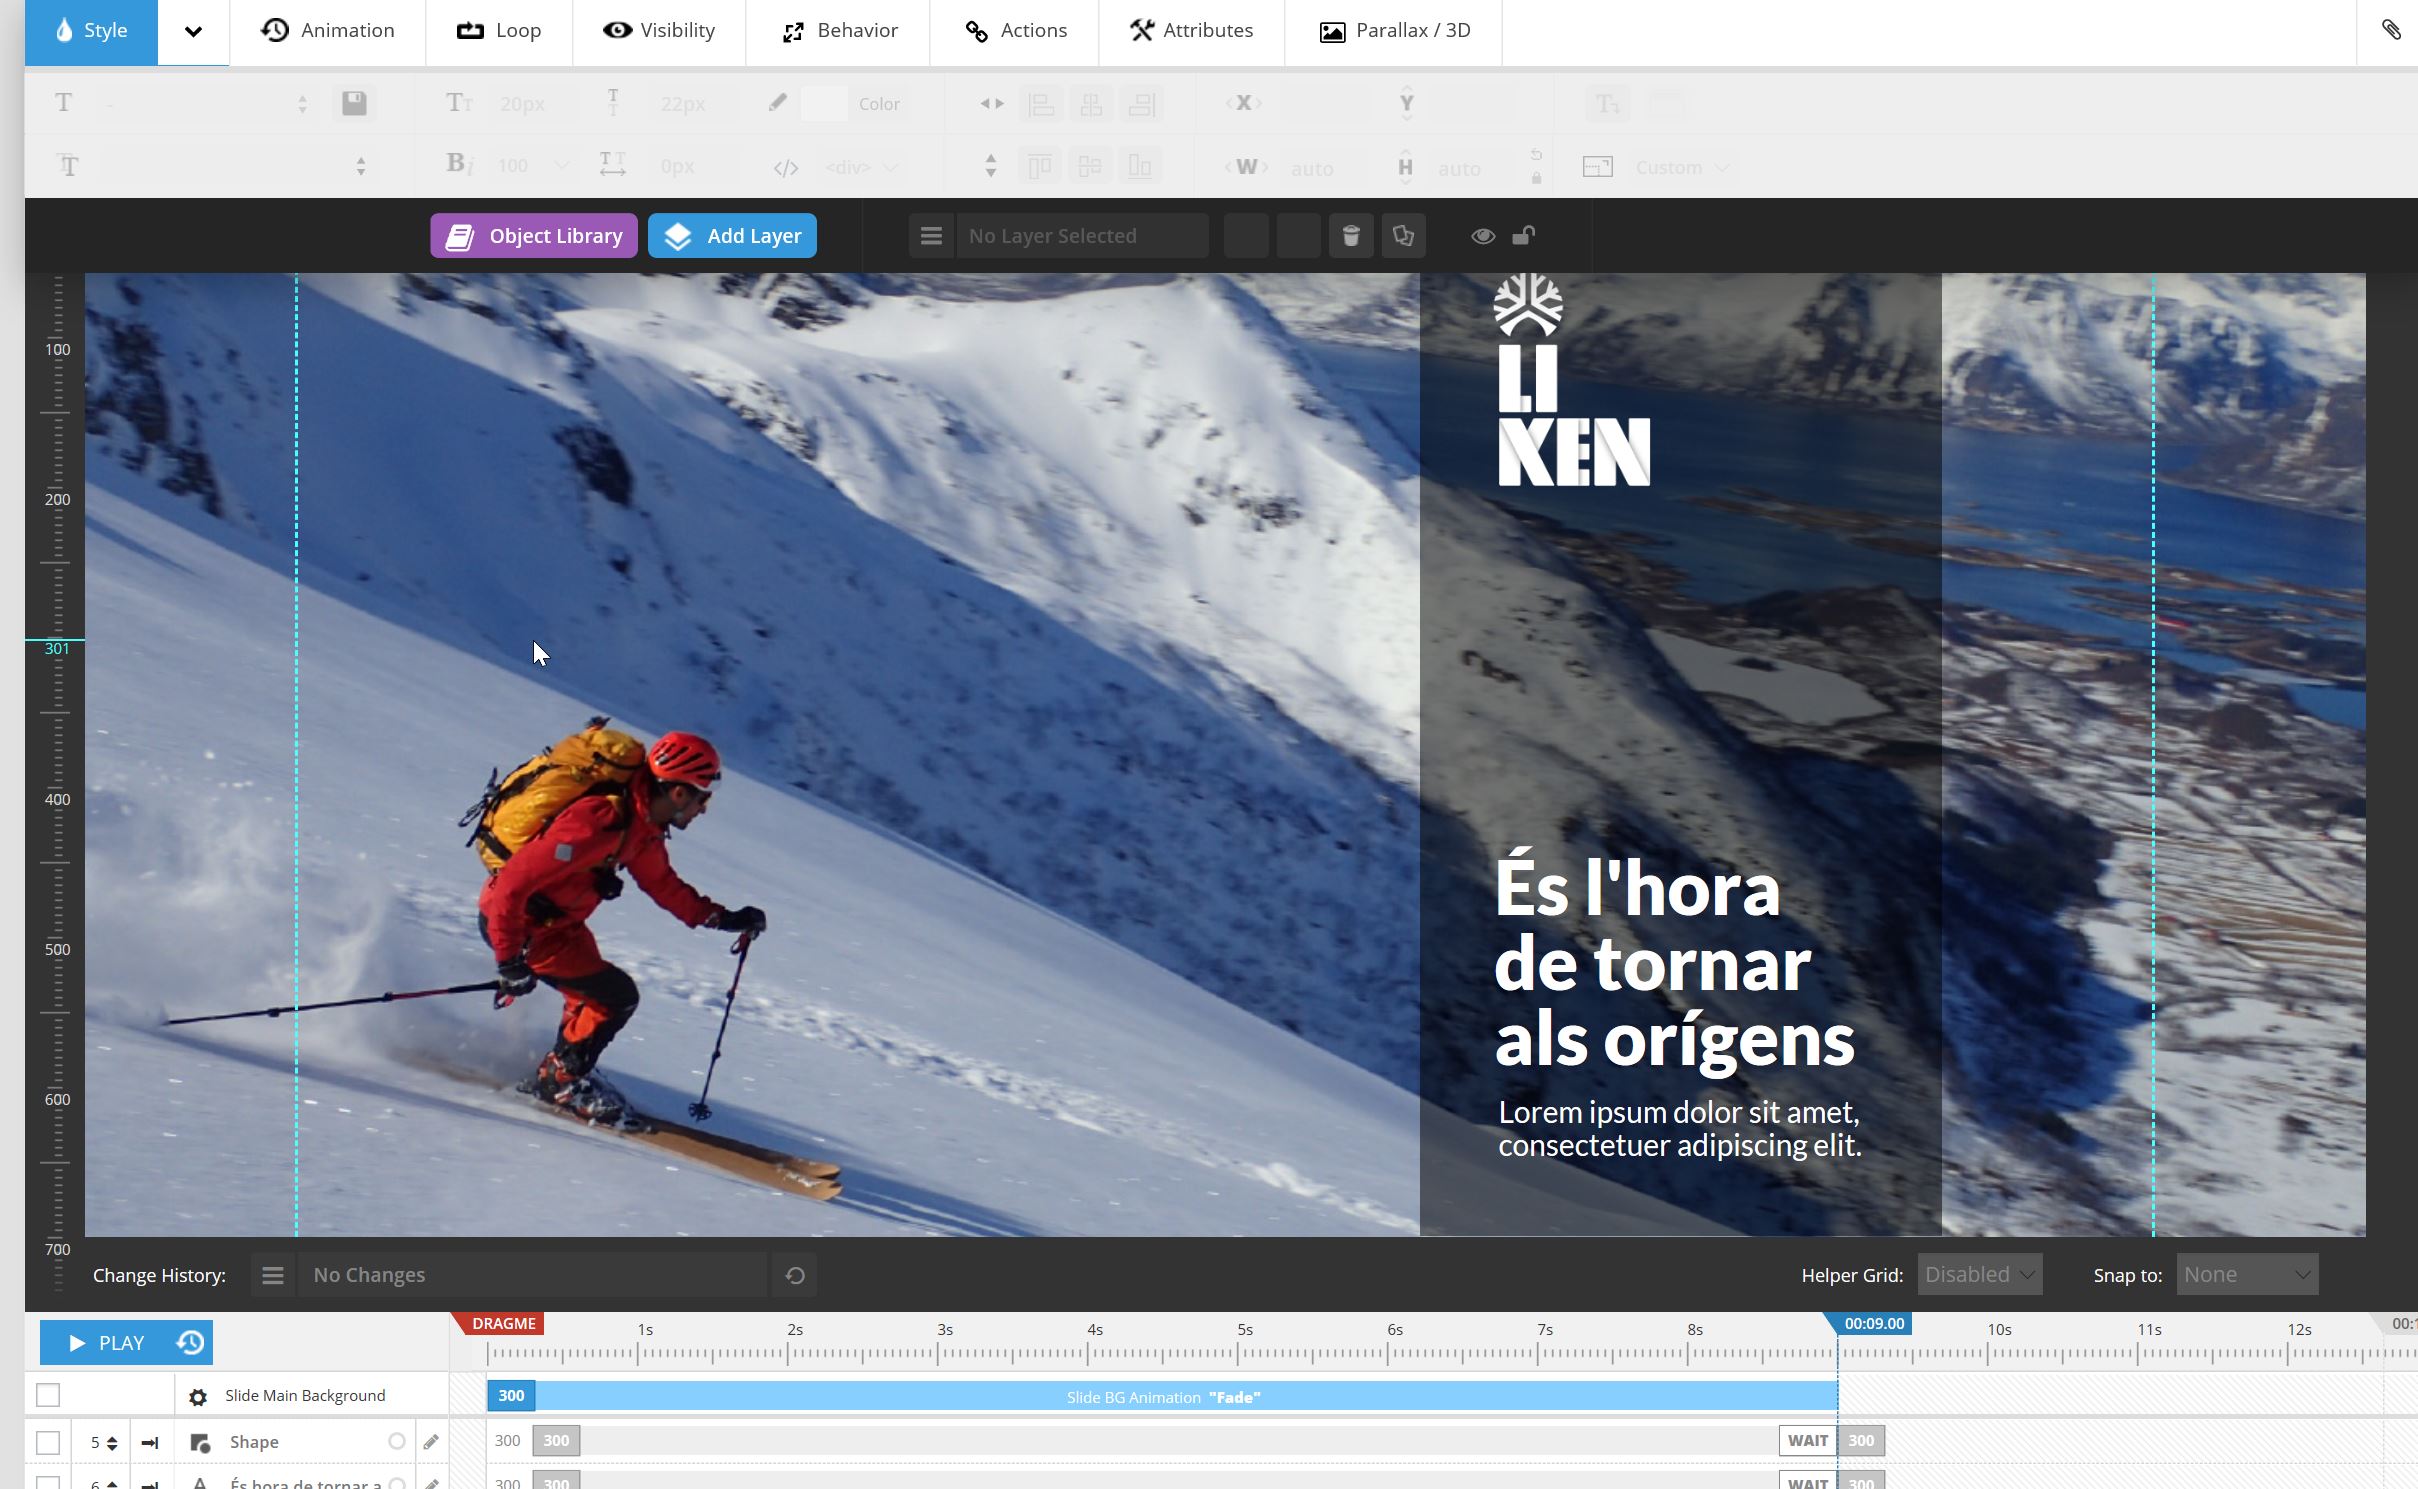Click Slide Main Background gear icon

[x=198, y=1397]
